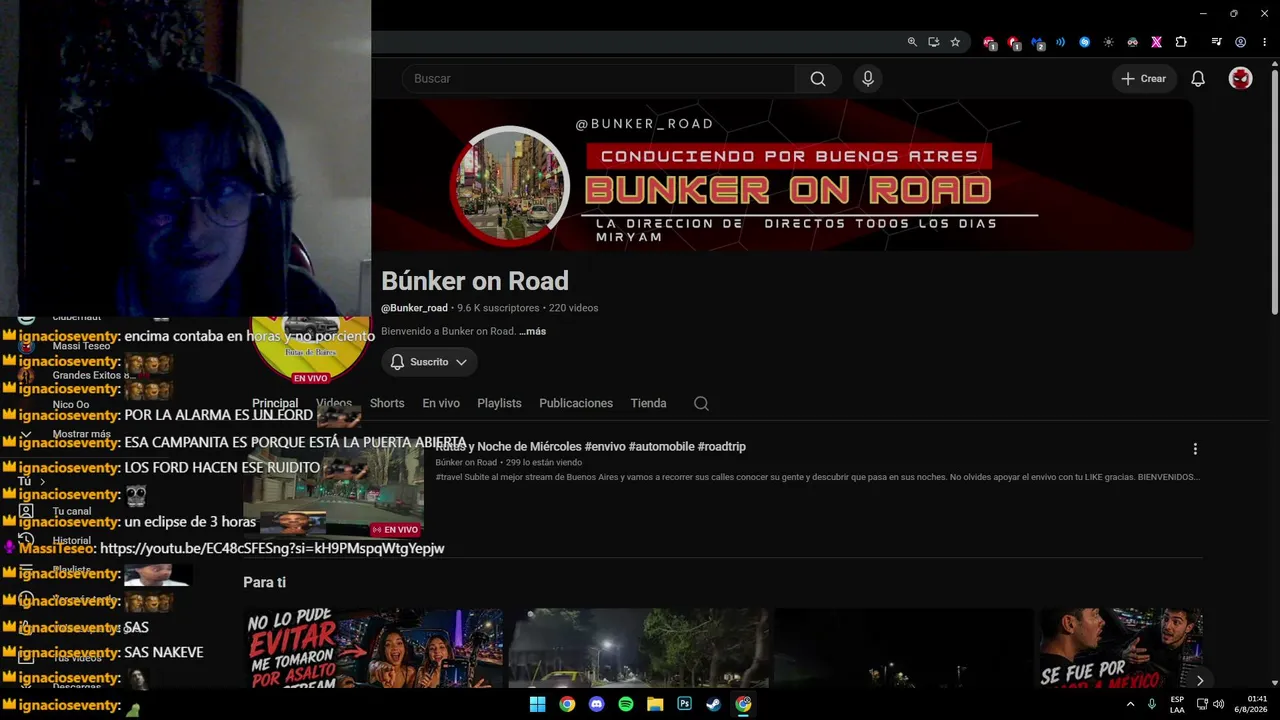
Task: Open Photoshop from the taskbar
Action: click(684, 704)
